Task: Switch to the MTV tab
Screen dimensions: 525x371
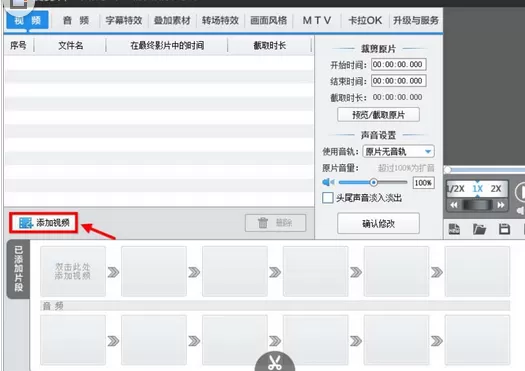Action: [317, 20]
